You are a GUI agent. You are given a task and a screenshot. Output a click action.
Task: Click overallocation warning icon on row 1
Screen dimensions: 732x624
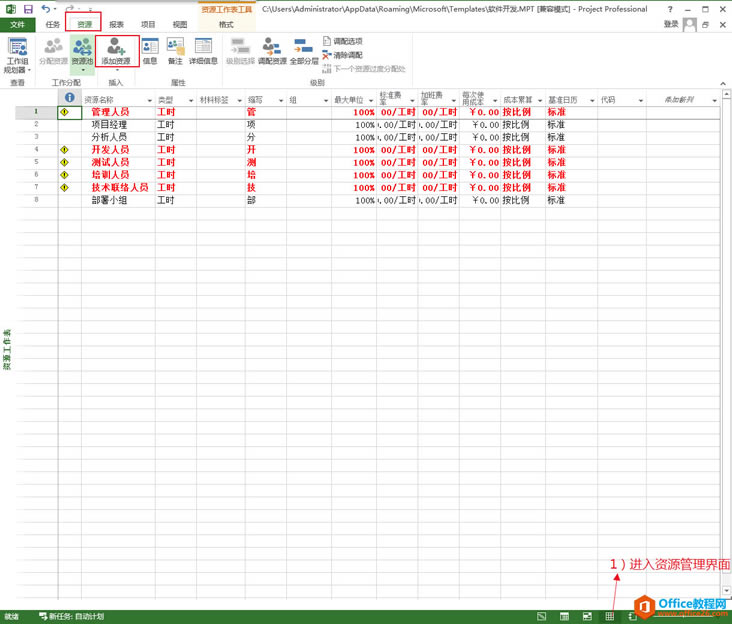click(x=65, y=112)
